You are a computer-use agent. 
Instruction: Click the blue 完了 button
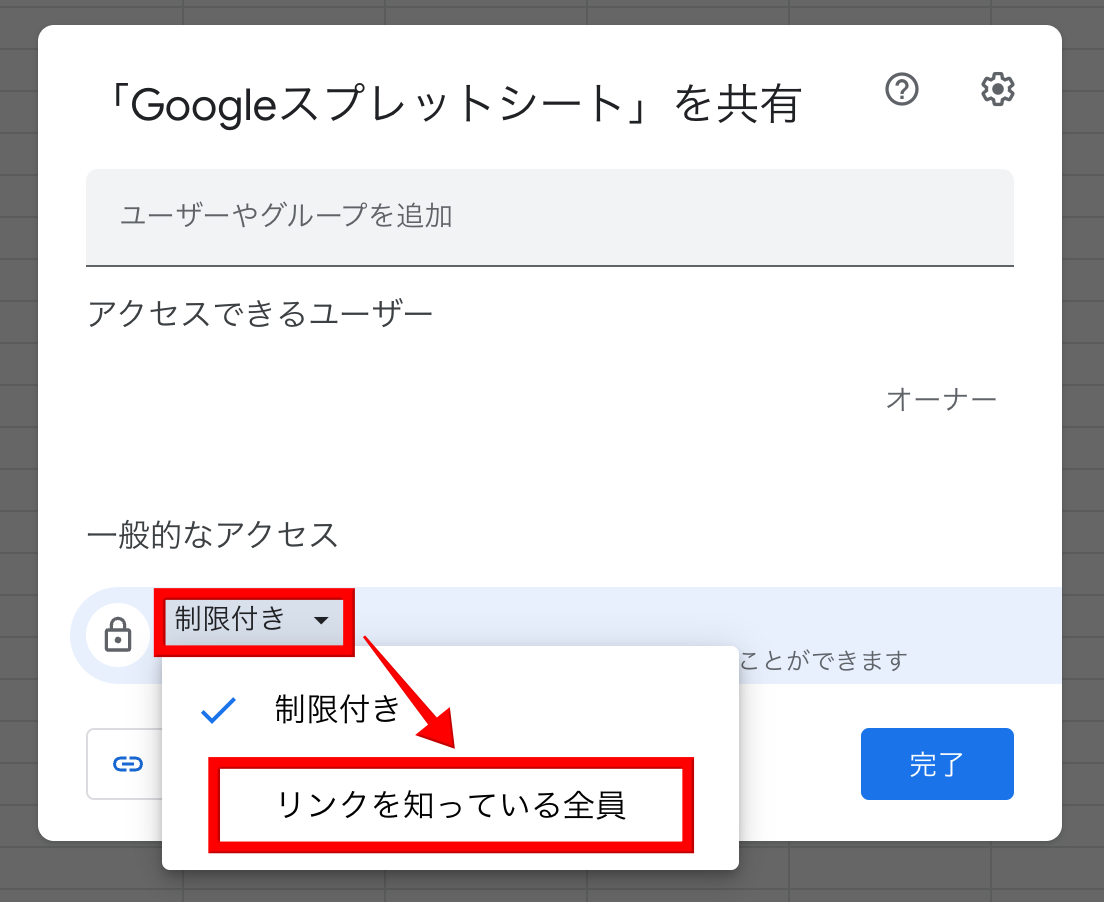(x=937, y=764)
